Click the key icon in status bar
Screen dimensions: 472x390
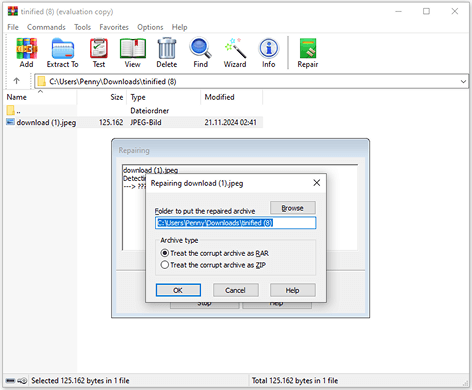point(22,380)
